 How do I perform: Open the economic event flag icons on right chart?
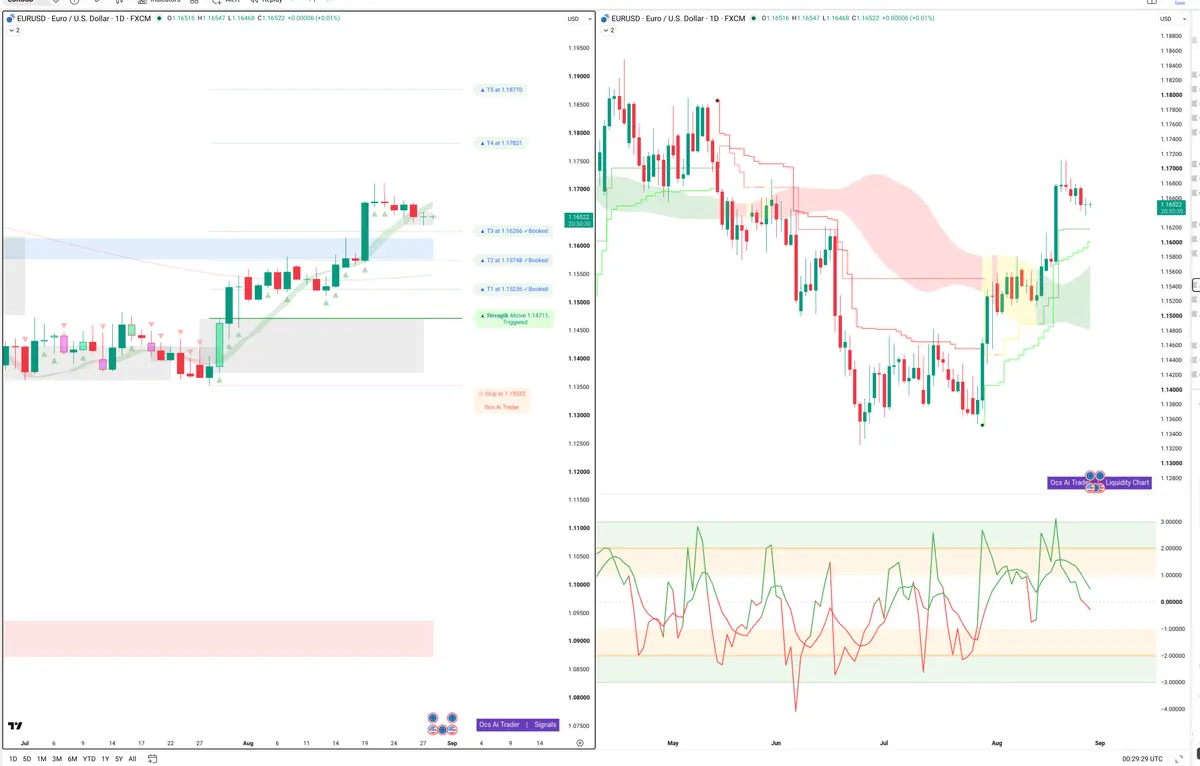click(1095, 481)
